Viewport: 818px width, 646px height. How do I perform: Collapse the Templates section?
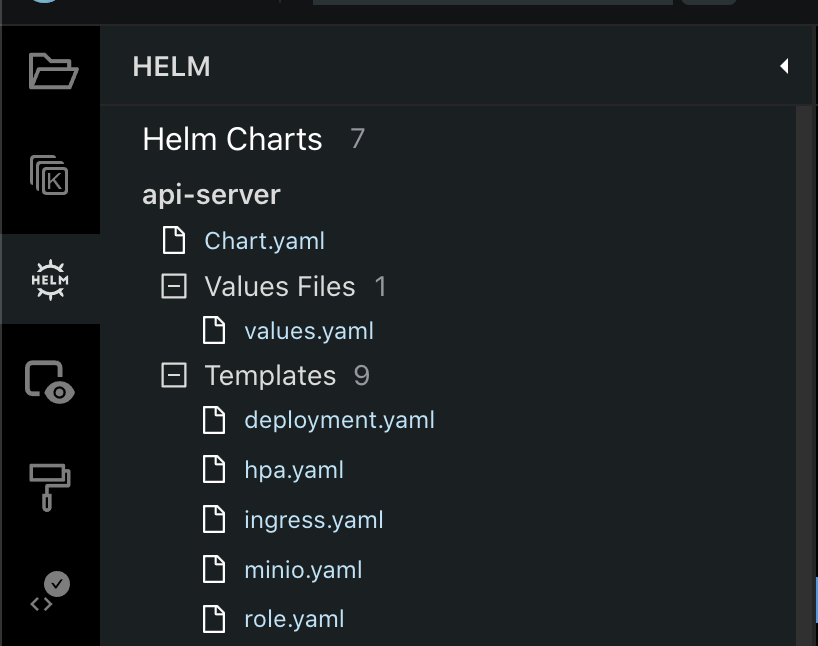click(x=174, y=376)
